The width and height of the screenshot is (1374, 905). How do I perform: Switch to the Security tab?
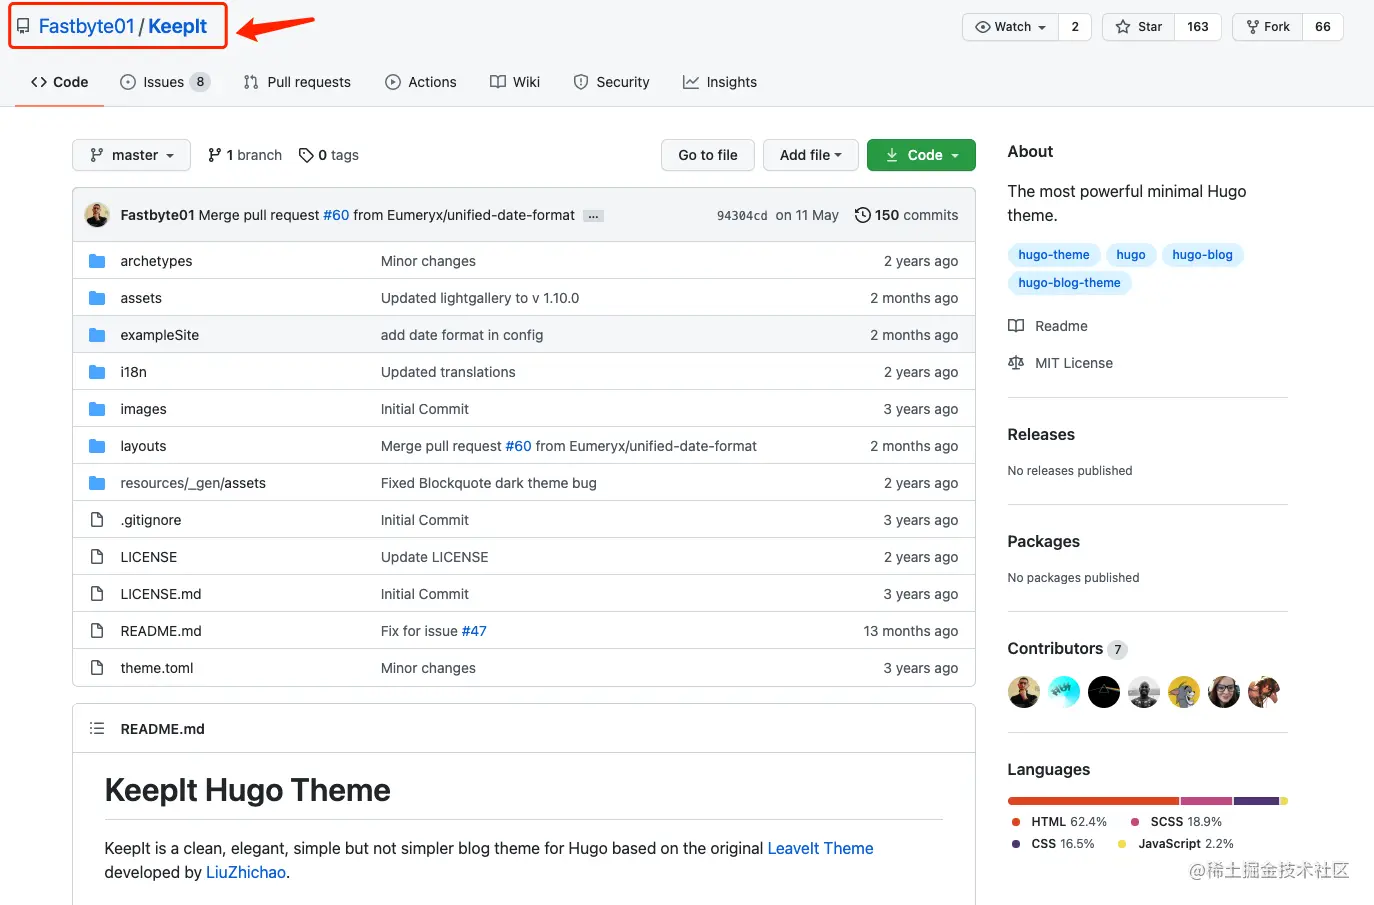click(611, 82)
